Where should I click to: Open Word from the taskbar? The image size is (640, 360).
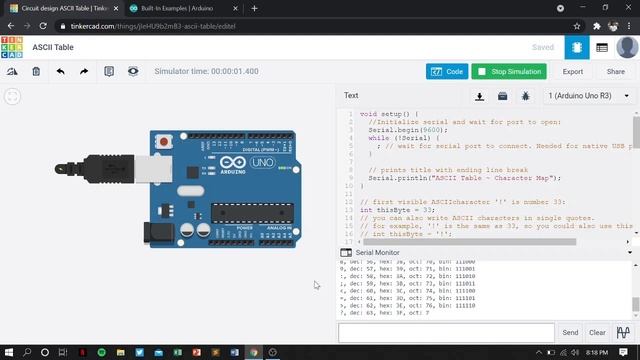(x=234, y=352)
